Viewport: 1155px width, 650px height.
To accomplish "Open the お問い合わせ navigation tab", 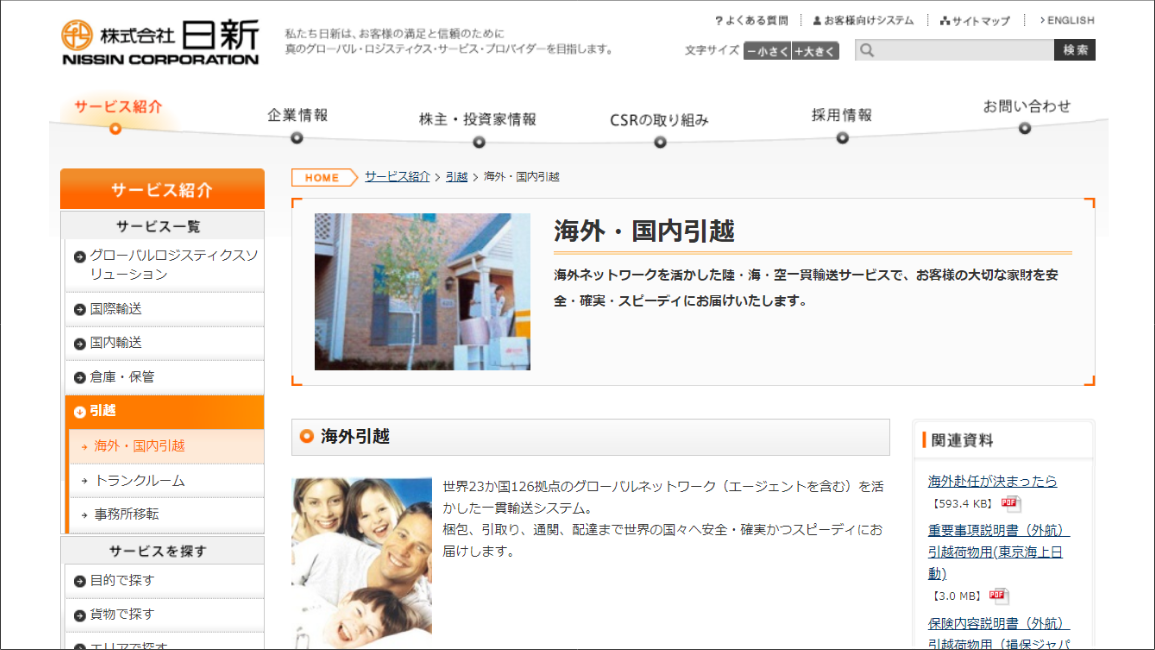I will (1026, 114).
